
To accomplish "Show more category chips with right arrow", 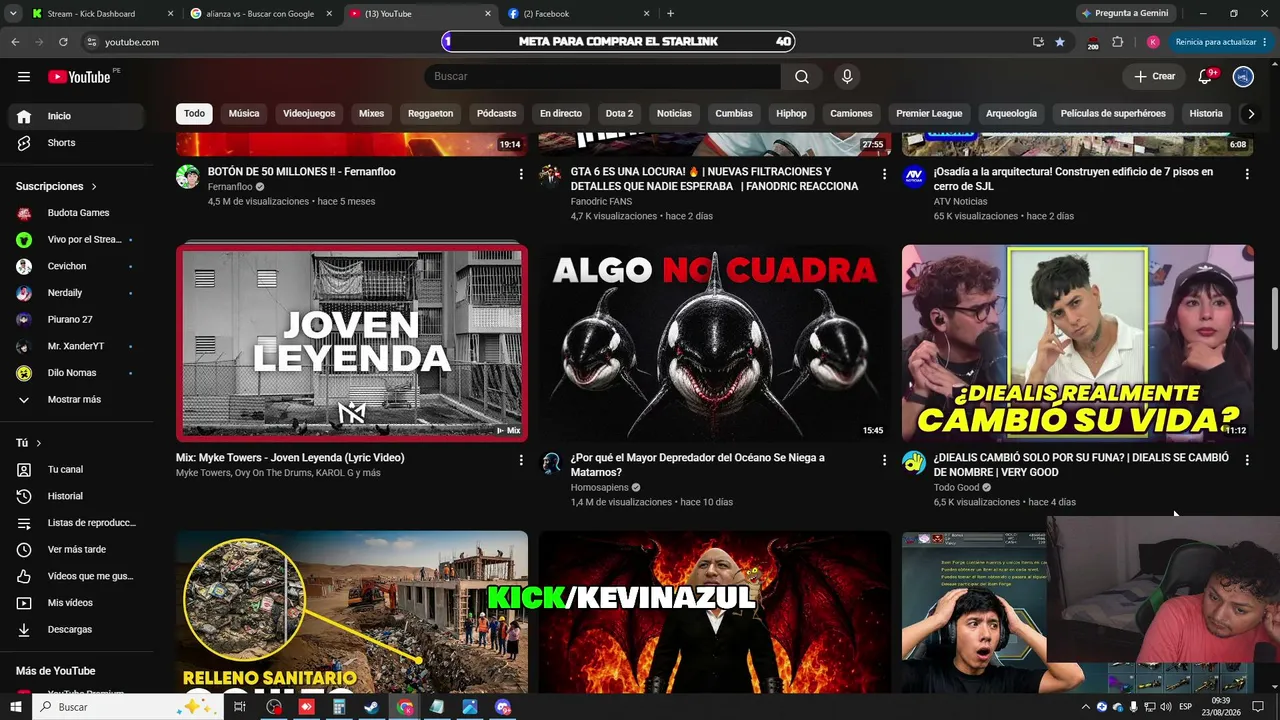I will (1250, 114).
